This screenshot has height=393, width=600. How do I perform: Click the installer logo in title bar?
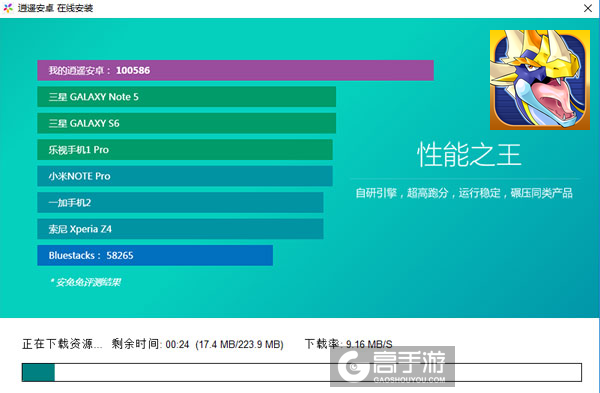click(x=8, y=8)
